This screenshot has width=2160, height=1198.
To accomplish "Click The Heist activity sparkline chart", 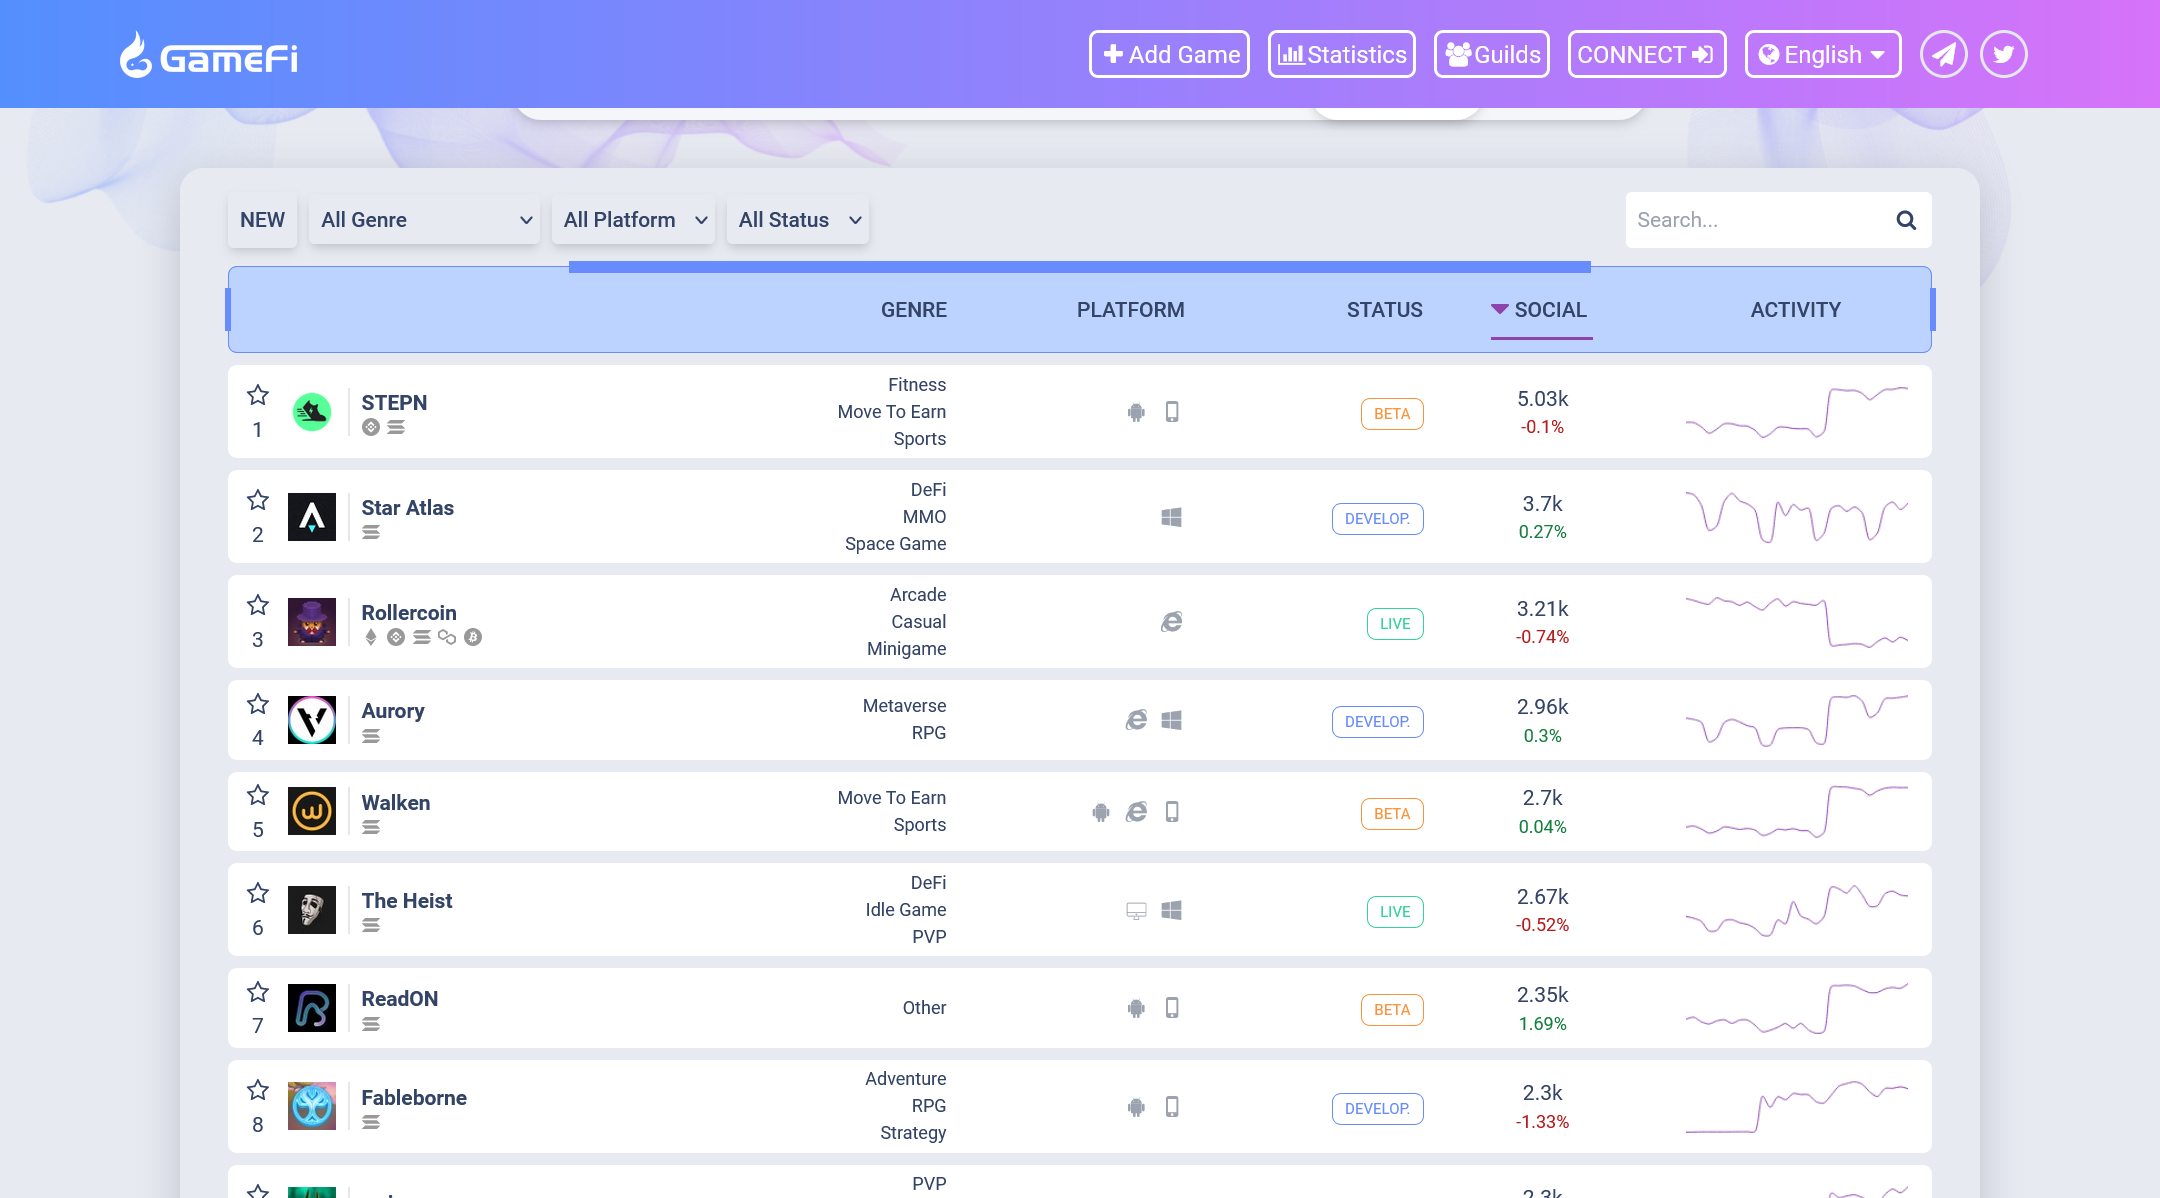I will coord(1796,910).
